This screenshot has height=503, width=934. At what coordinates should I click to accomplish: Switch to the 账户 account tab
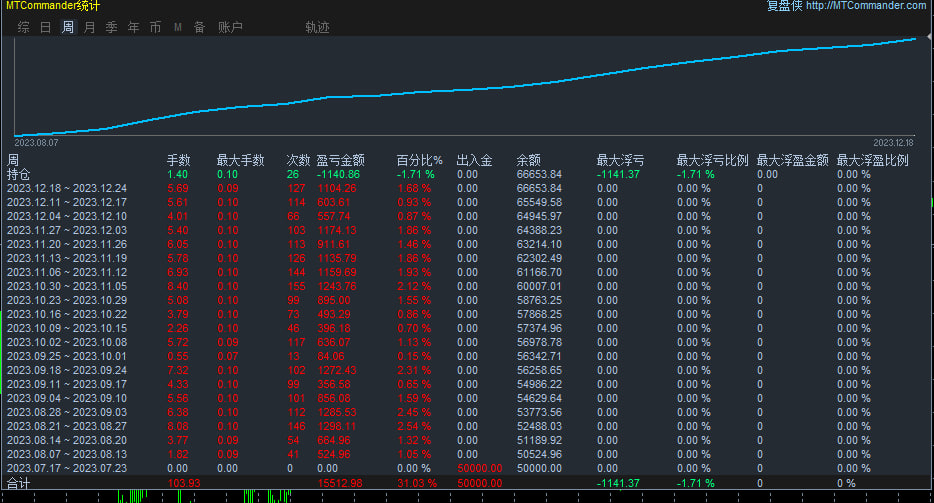tap(230, 27)
